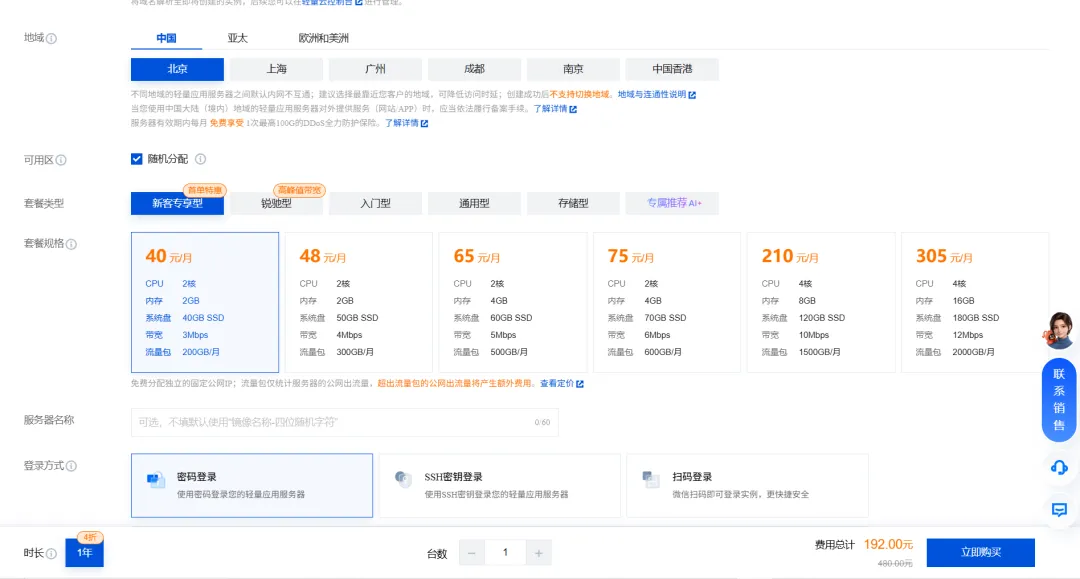Click the 192.00元 total price

tap(888, 545)
